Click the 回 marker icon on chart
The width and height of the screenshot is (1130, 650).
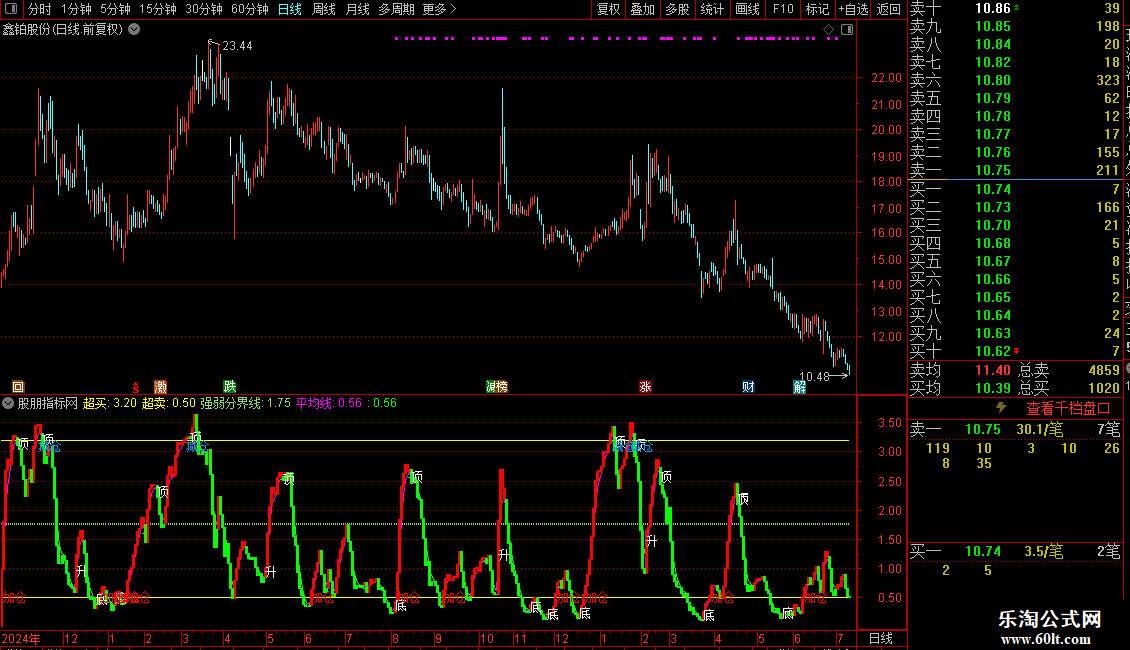click(18, 387)
